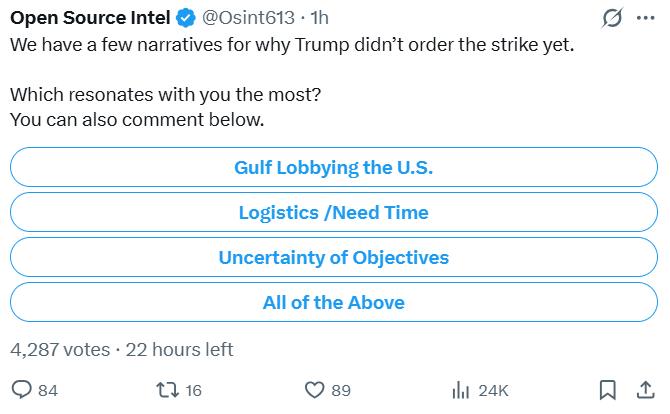Bookmark this post with the bookmark icon
Image resolution: width=670 pixels, height=414 pixels.
pyautogui.click(x=607, y=389)
